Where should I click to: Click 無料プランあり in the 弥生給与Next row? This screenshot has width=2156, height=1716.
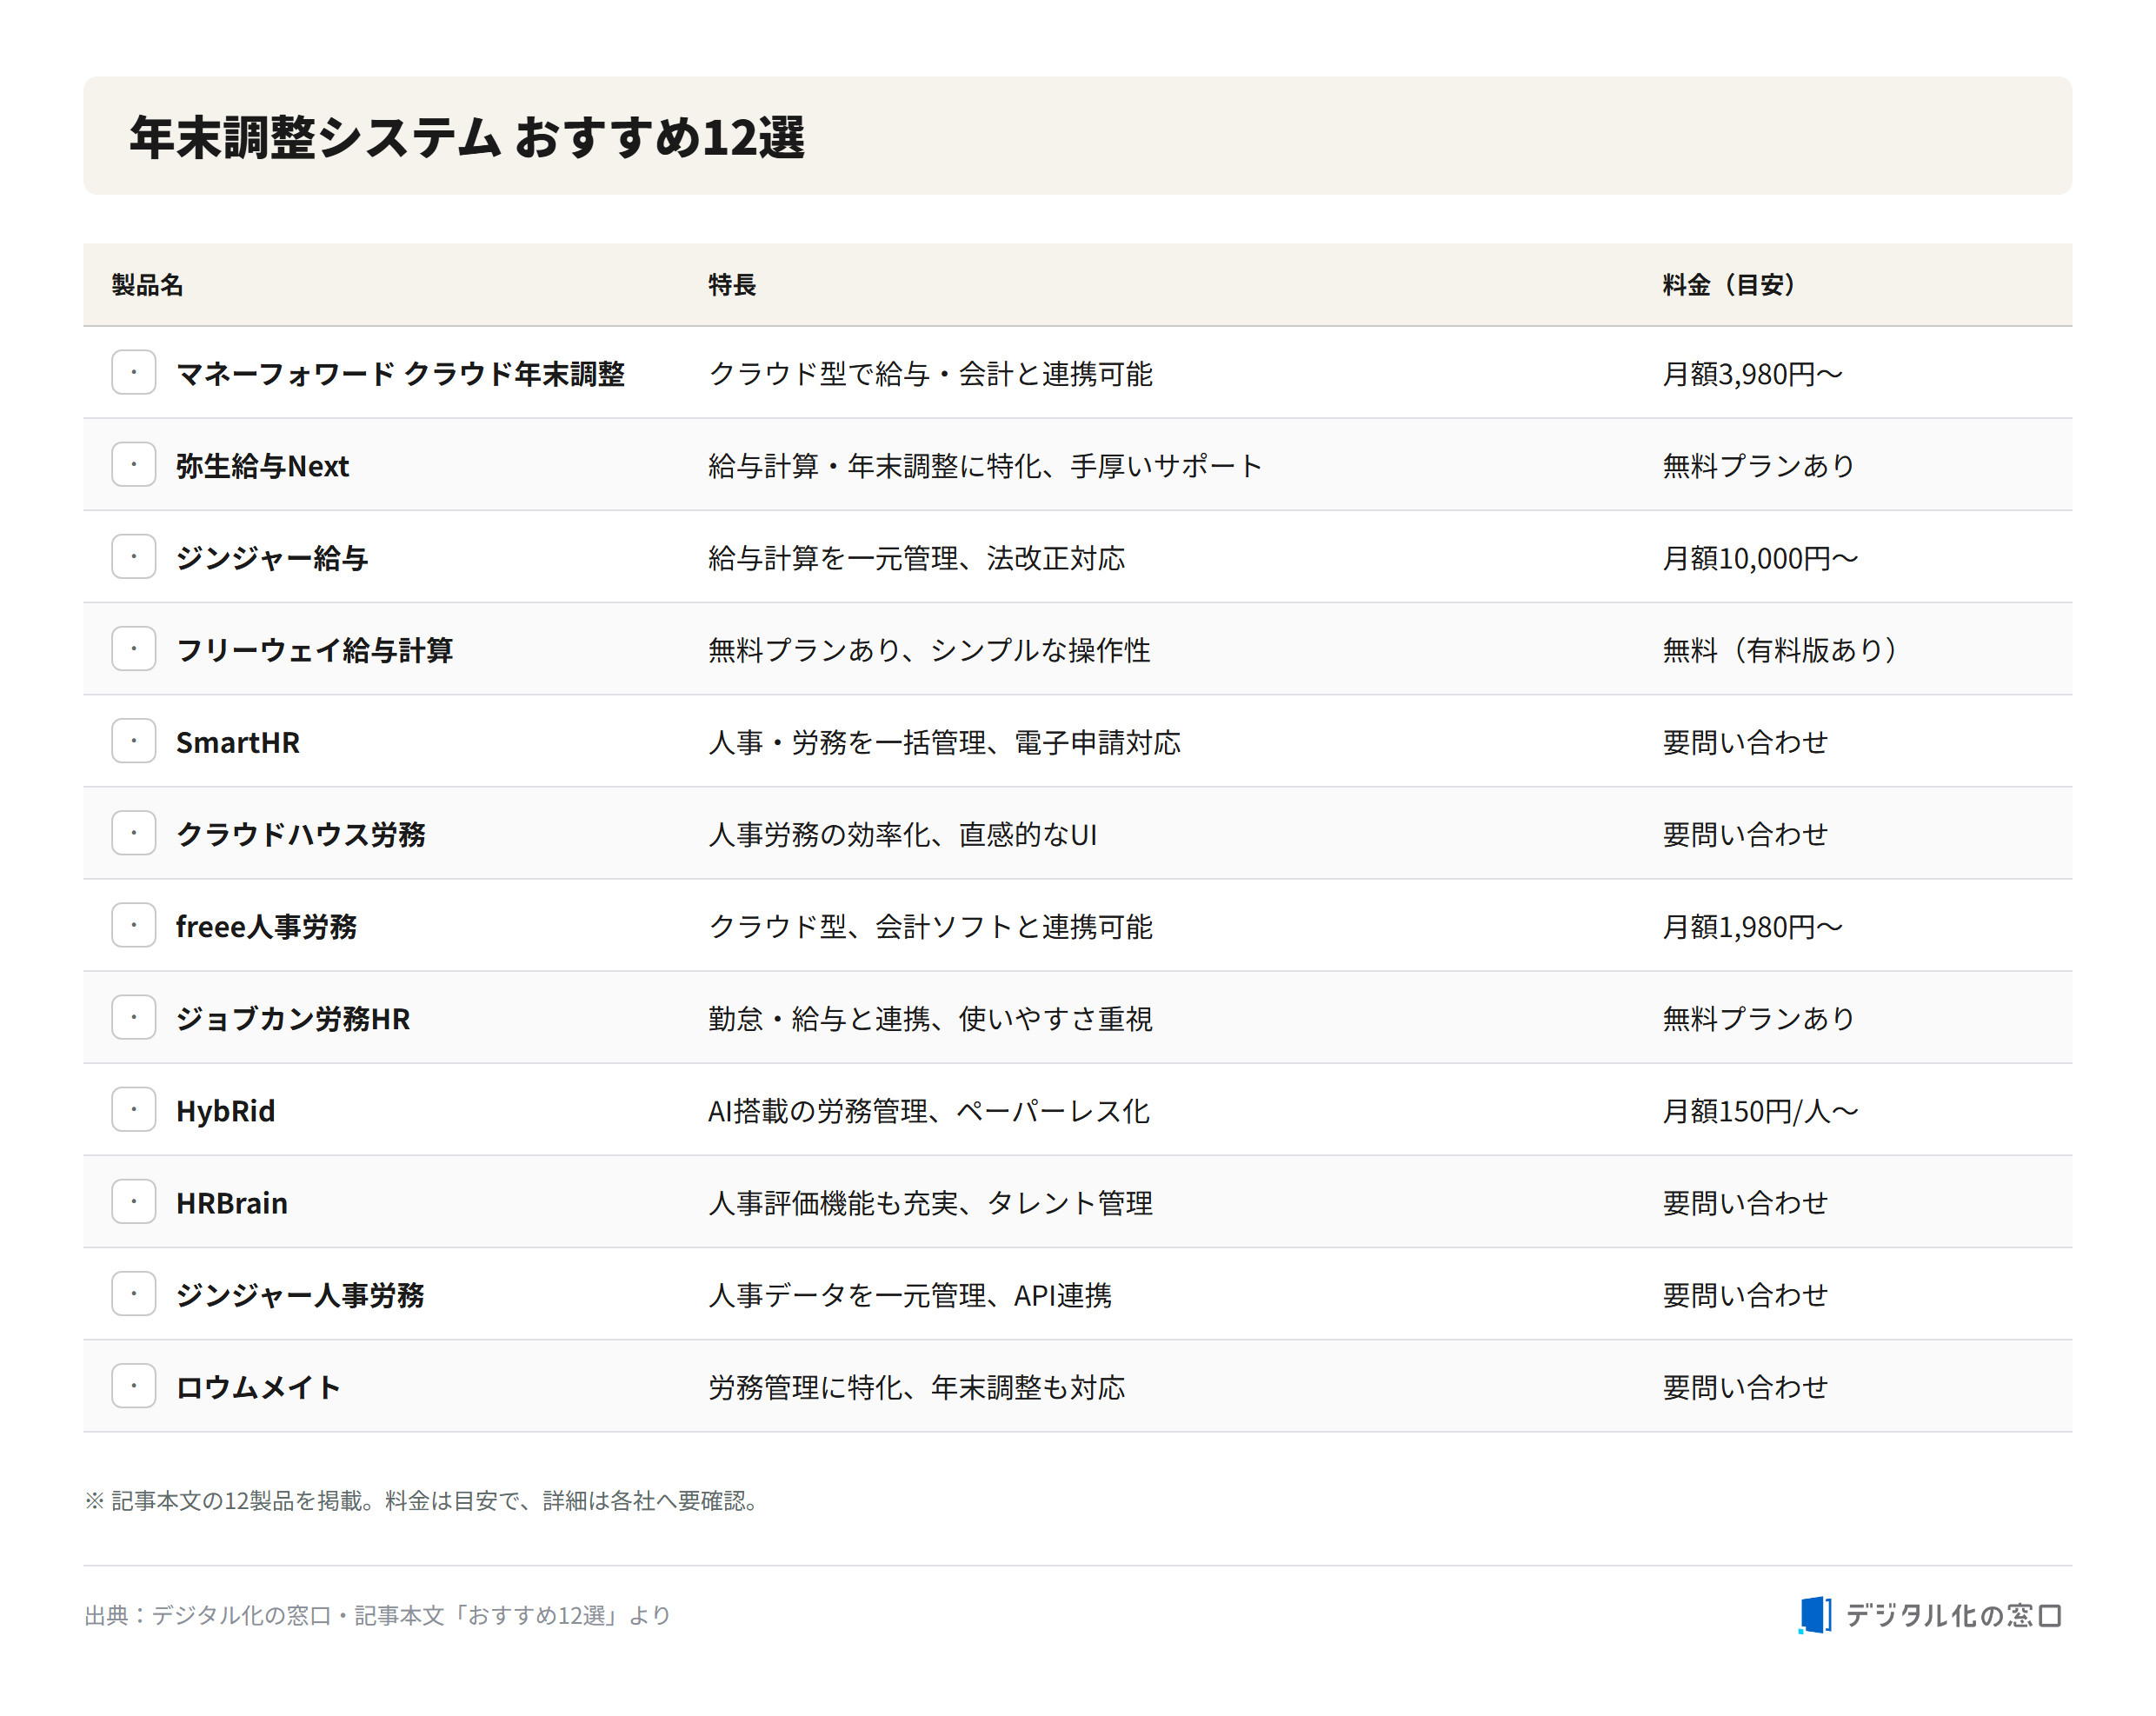pyautogui.click(x=1759, y=465)
